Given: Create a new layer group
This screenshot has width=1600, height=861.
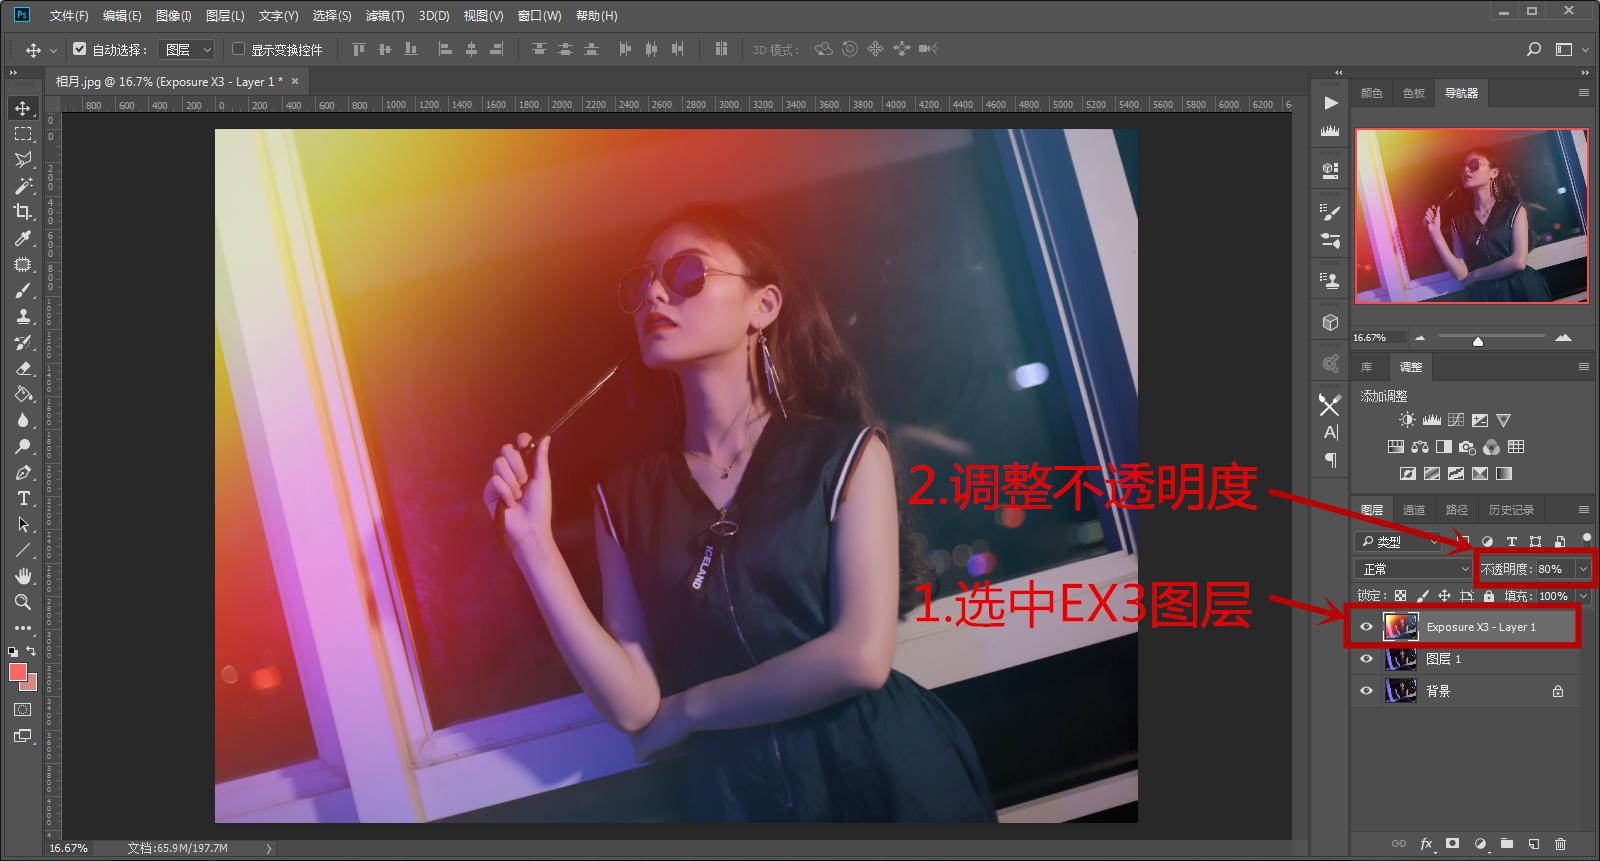Looking at the screenshot, I should point(1507,844).
